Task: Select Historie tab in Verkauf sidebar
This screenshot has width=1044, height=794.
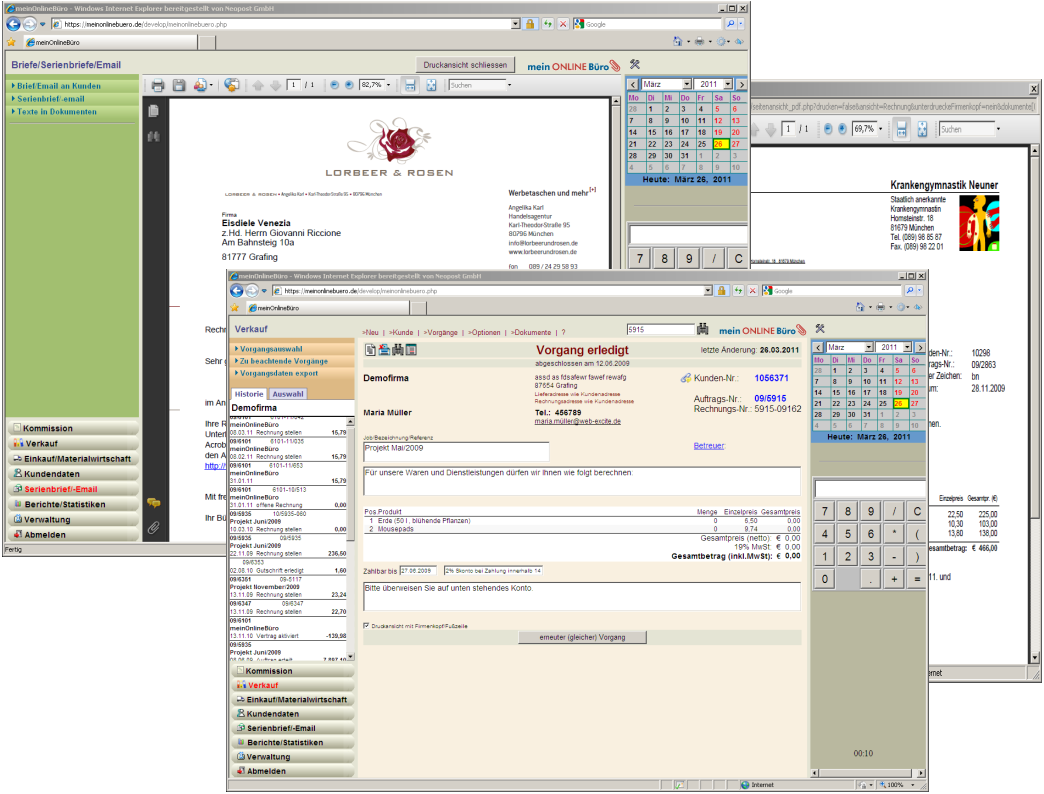Action: point(249,394)
